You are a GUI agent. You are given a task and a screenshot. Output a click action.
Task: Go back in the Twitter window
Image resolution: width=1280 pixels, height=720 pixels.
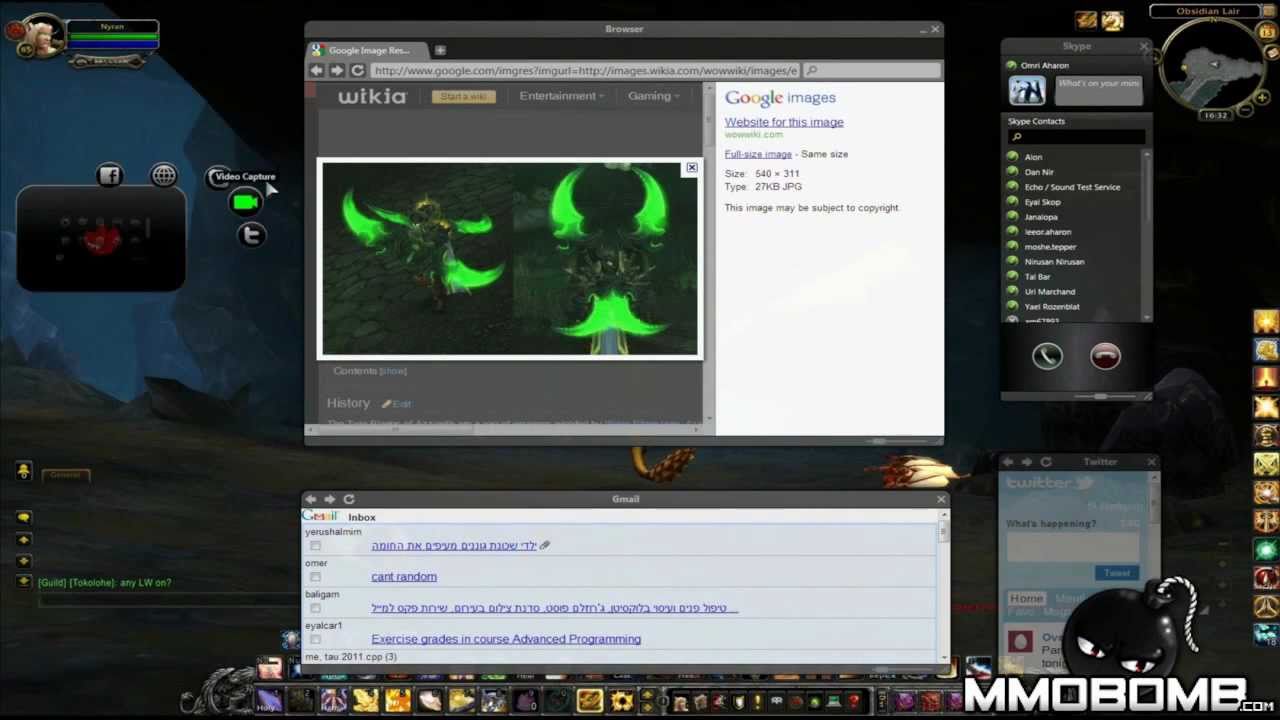1008,462
